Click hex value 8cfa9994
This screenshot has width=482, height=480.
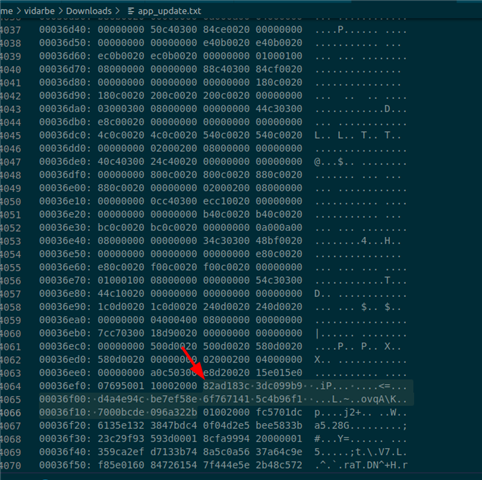click(226, 439)
